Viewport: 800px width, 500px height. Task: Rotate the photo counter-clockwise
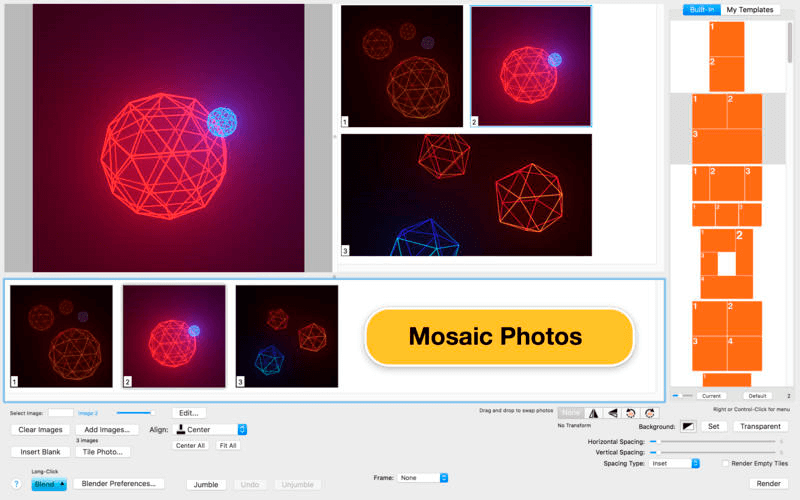click(x=631, y=413)
